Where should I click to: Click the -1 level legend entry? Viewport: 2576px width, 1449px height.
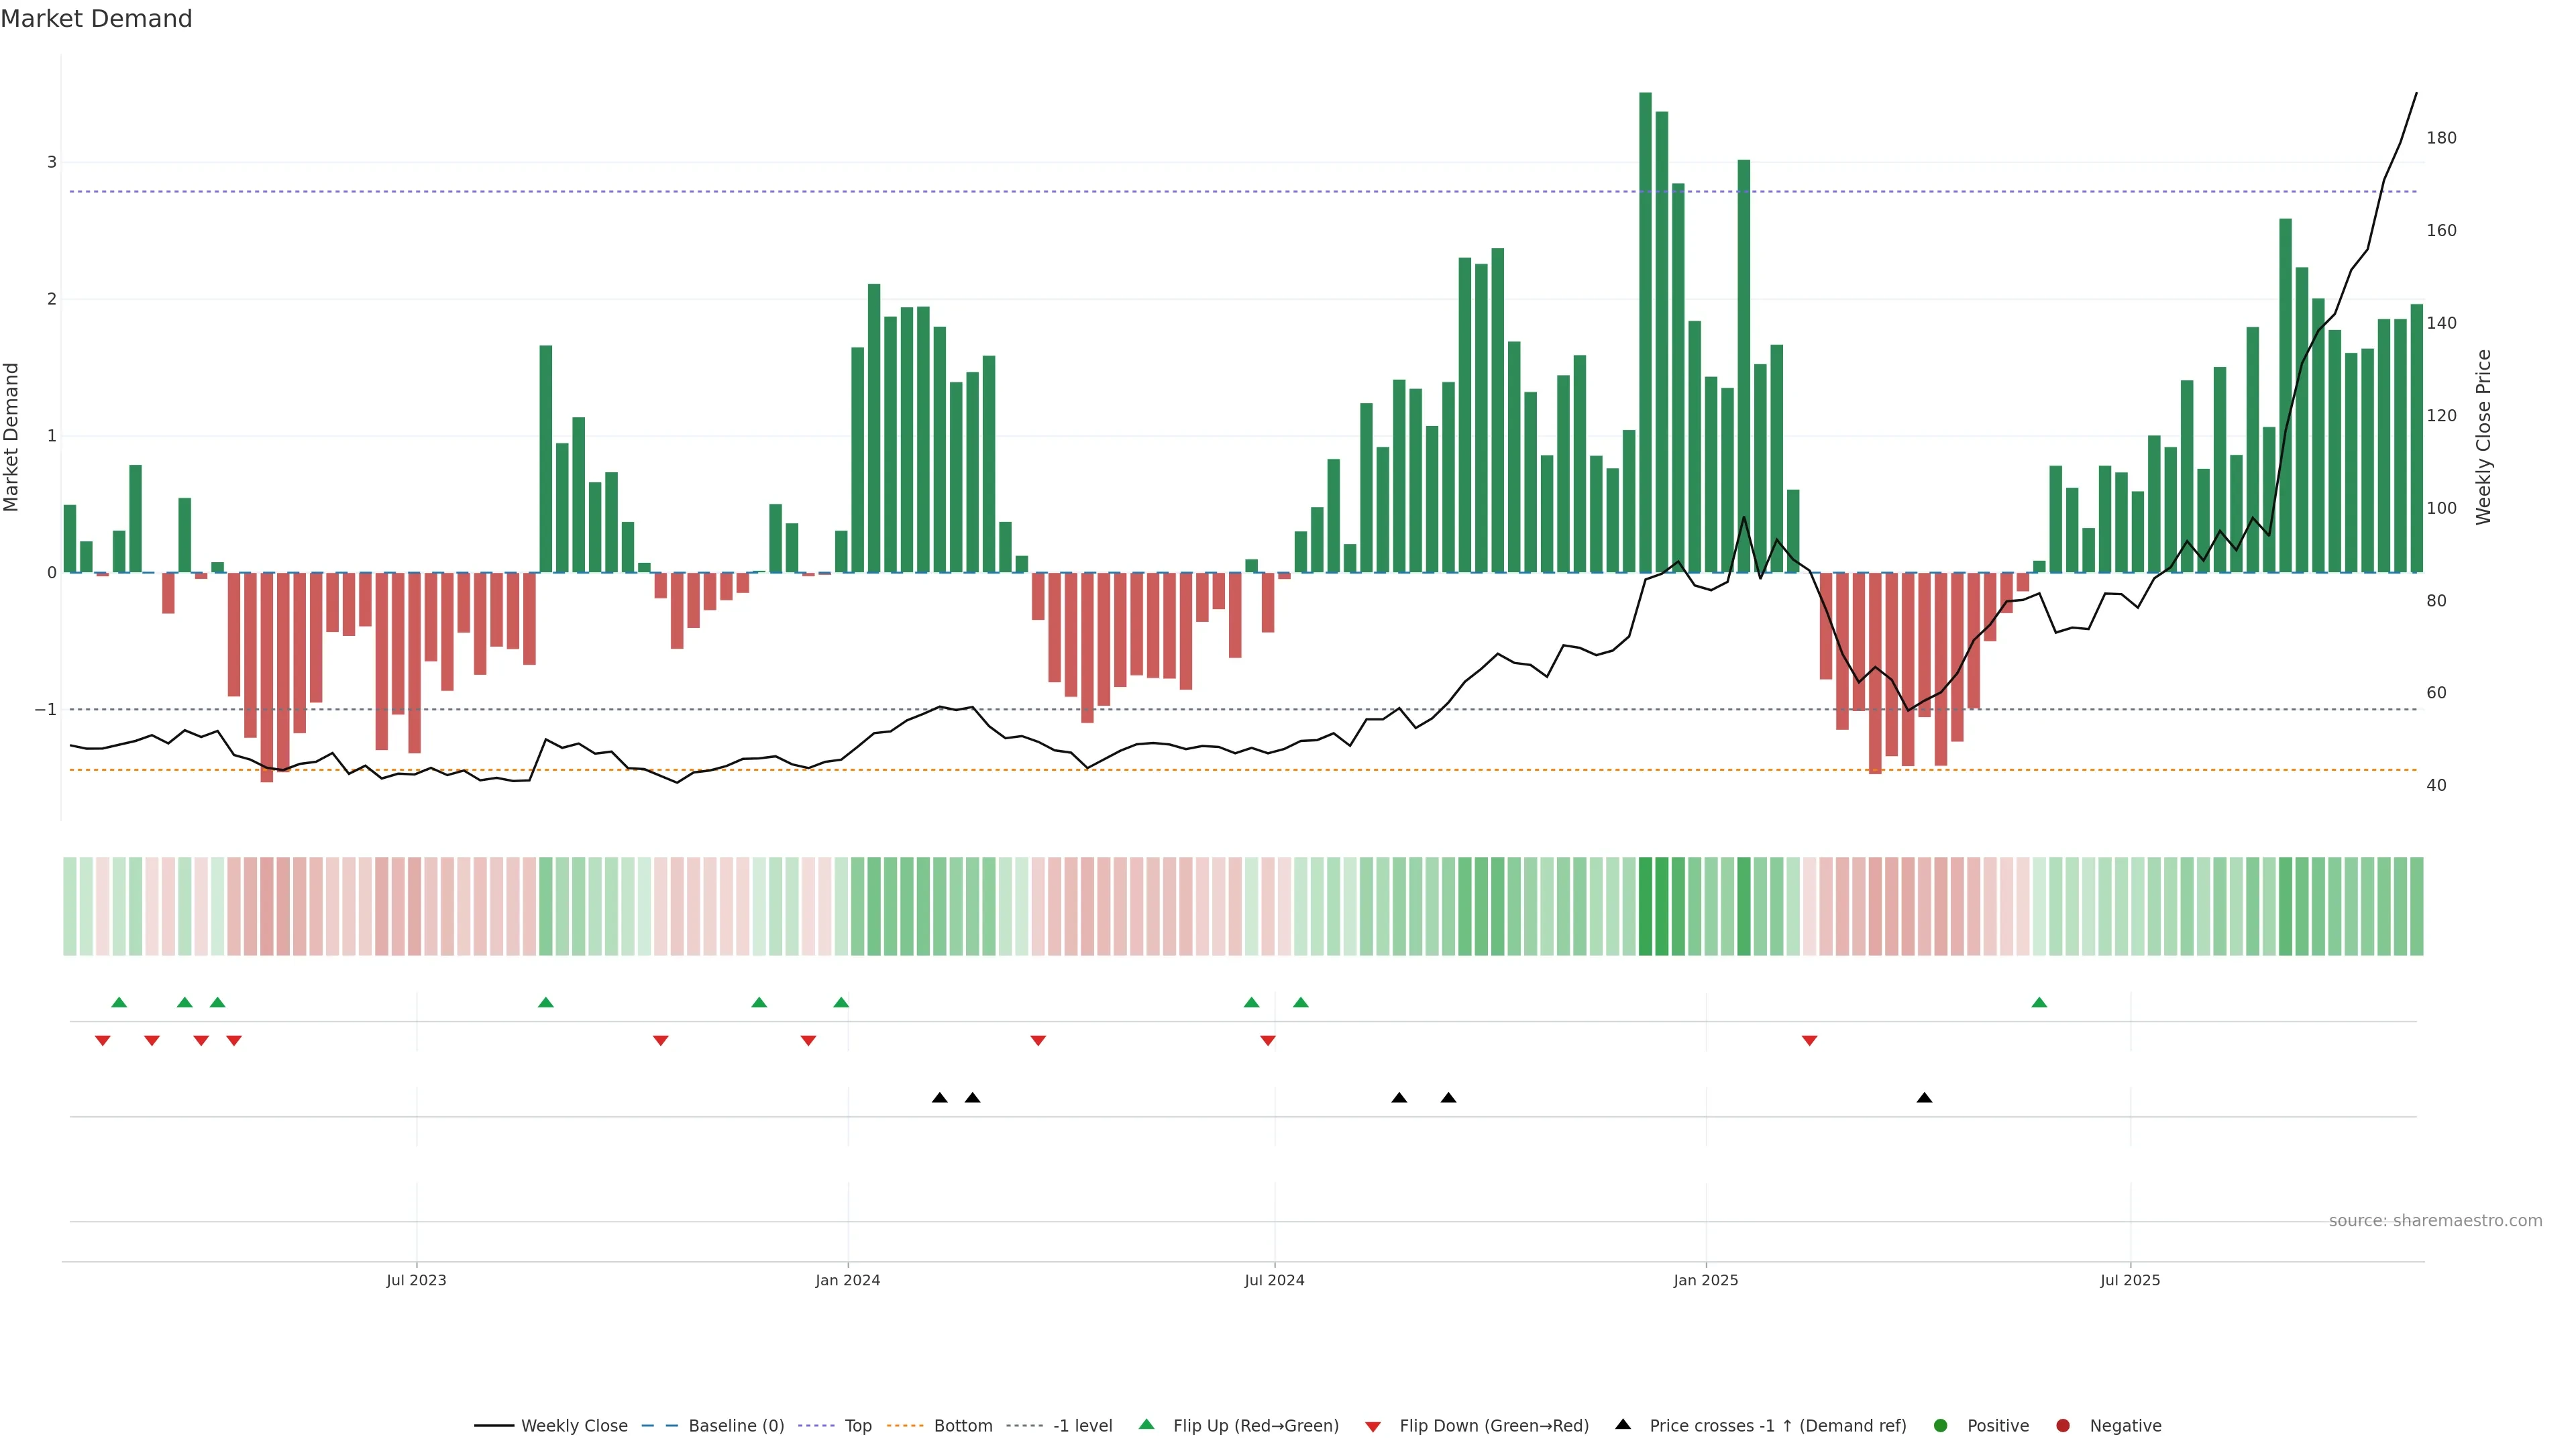1082,1426
